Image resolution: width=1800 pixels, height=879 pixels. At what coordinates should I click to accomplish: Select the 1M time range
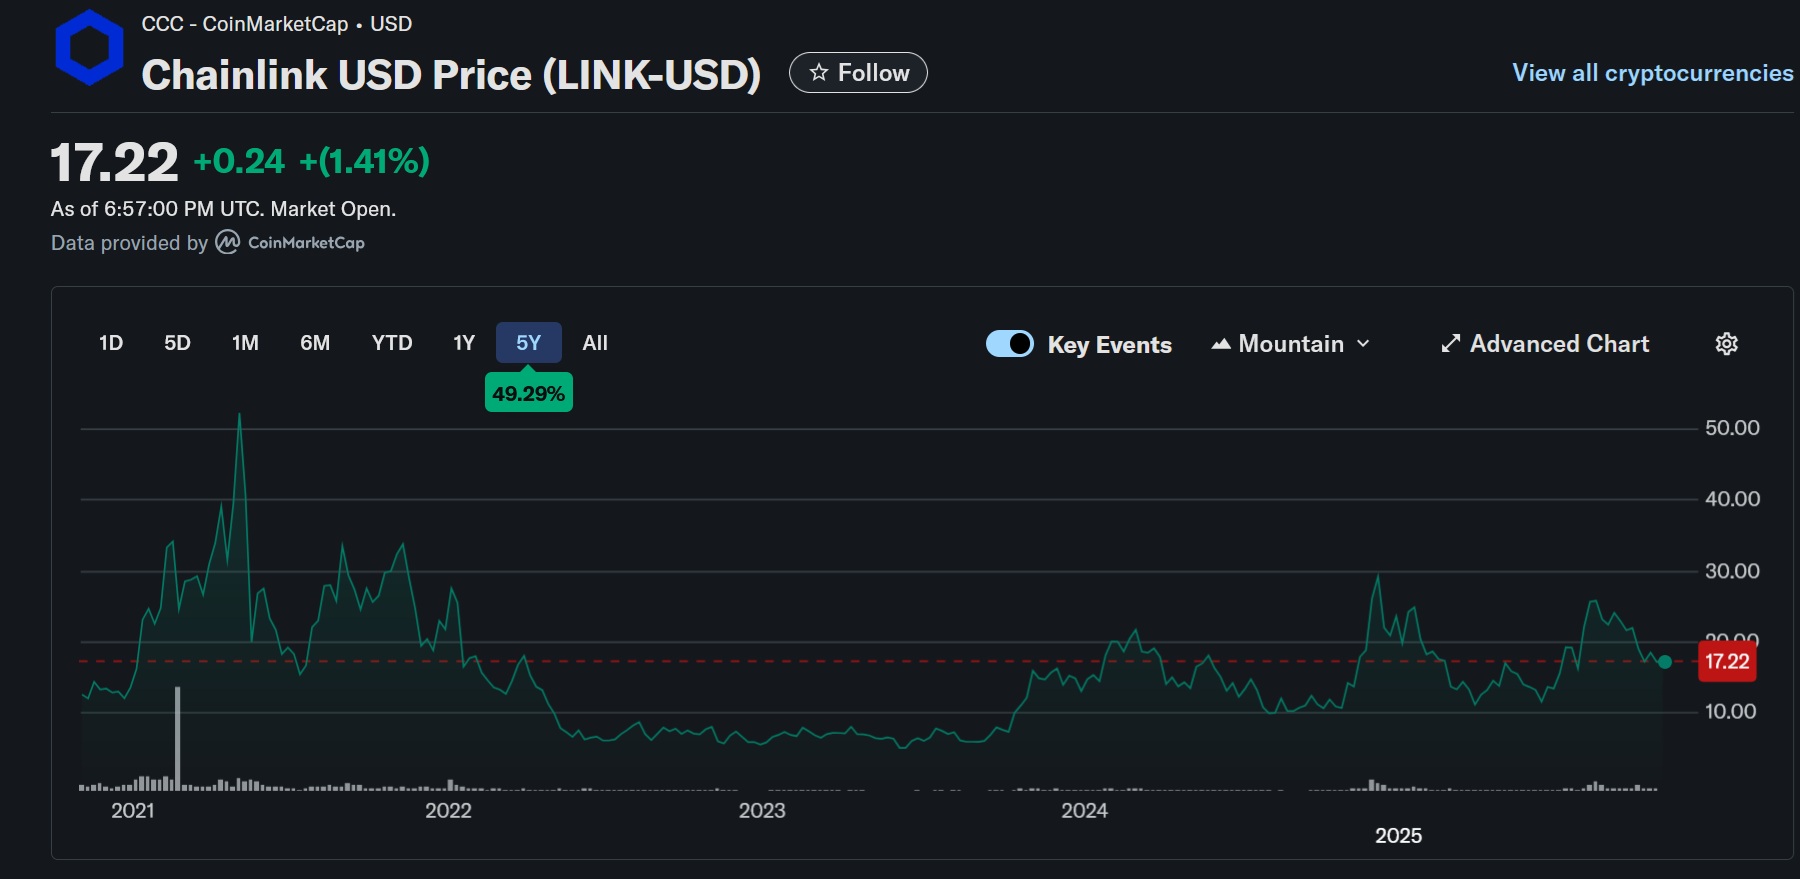click(x=245, y=343)
